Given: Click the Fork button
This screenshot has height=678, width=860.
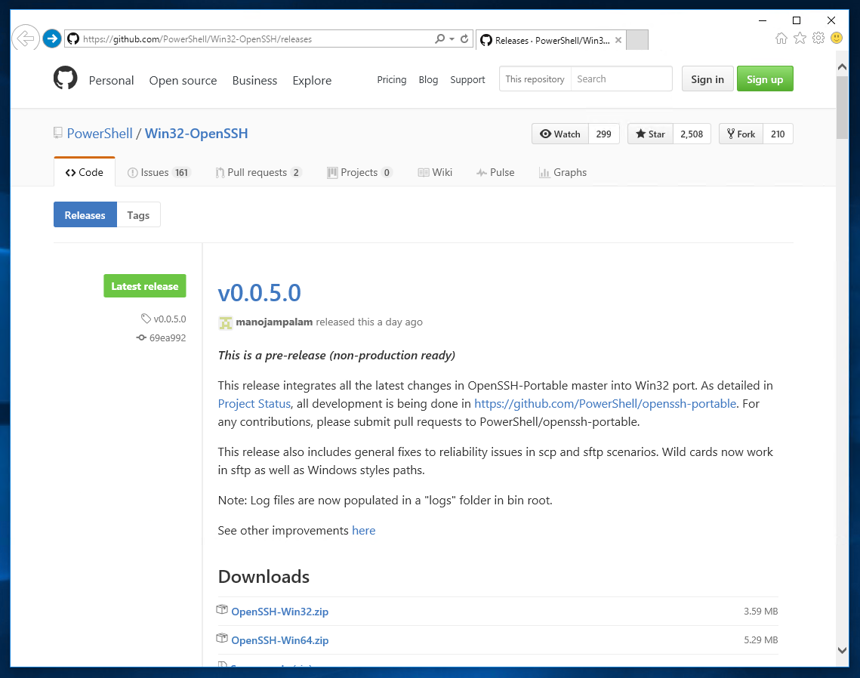Looking at the screenshot, I should click(741, 134).
